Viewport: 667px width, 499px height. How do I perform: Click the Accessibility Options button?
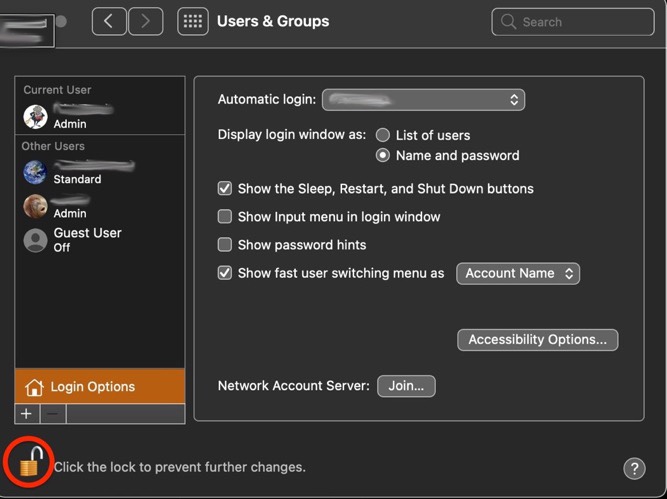coord(537,339)
